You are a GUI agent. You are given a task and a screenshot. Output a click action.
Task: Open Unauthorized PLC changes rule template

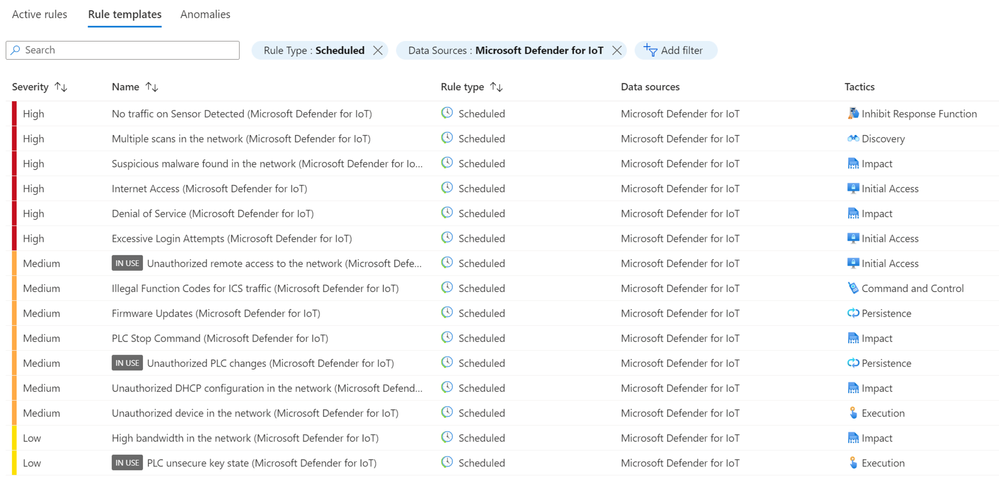[270, 363]
